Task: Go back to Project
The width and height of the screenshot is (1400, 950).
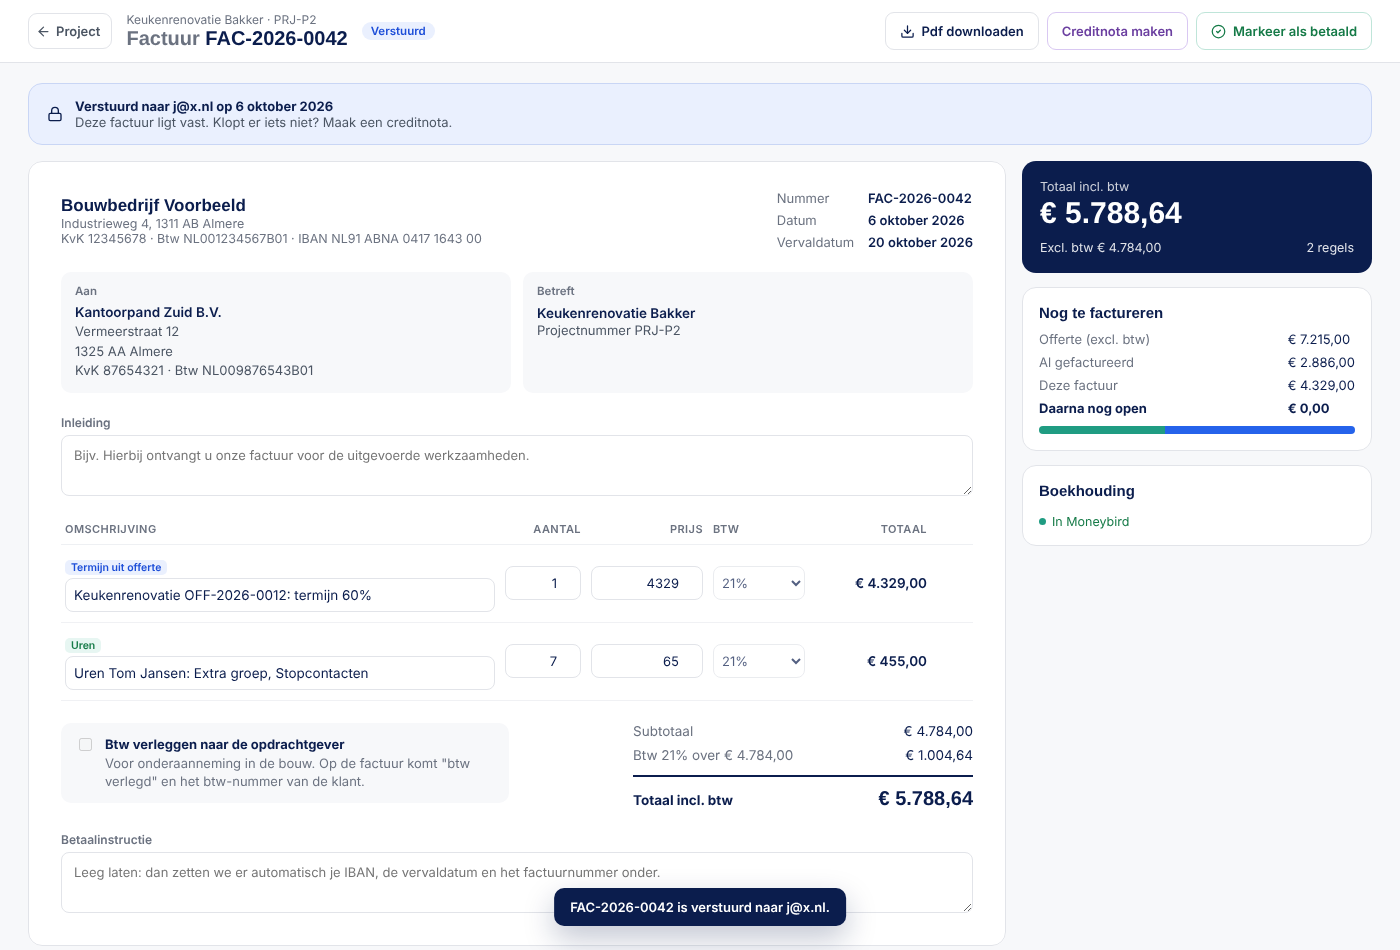Action: tap(70, 32)
